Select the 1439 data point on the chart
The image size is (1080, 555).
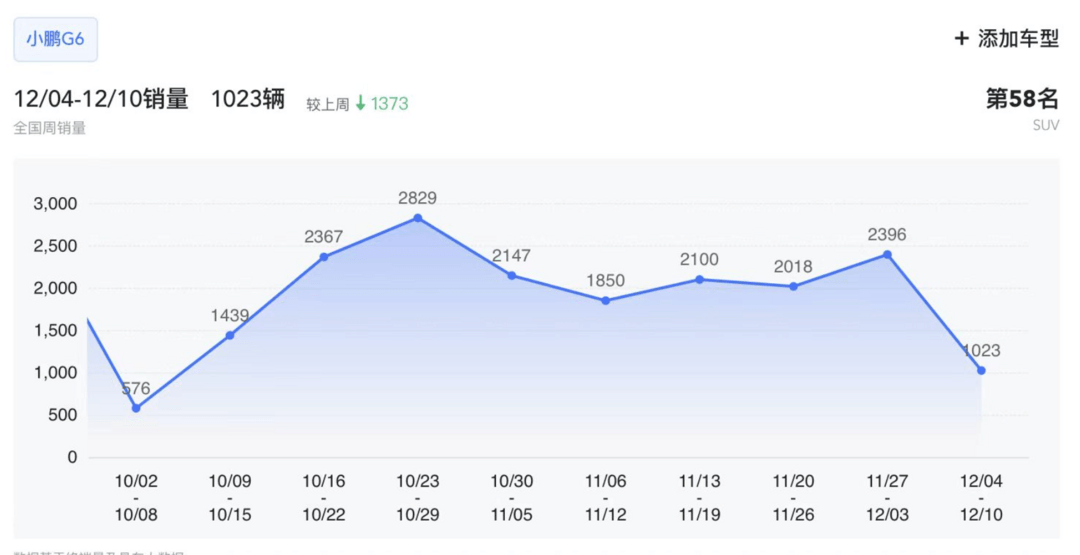pos(230,335)
